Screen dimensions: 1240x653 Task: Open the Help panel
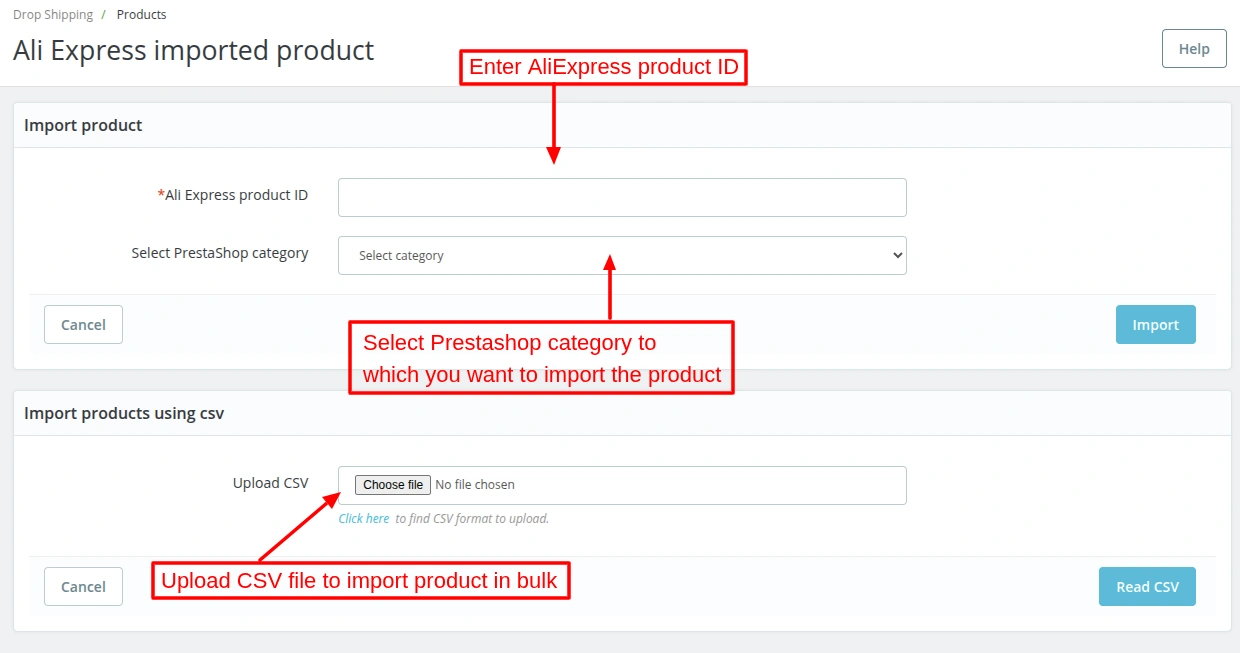1192,48
